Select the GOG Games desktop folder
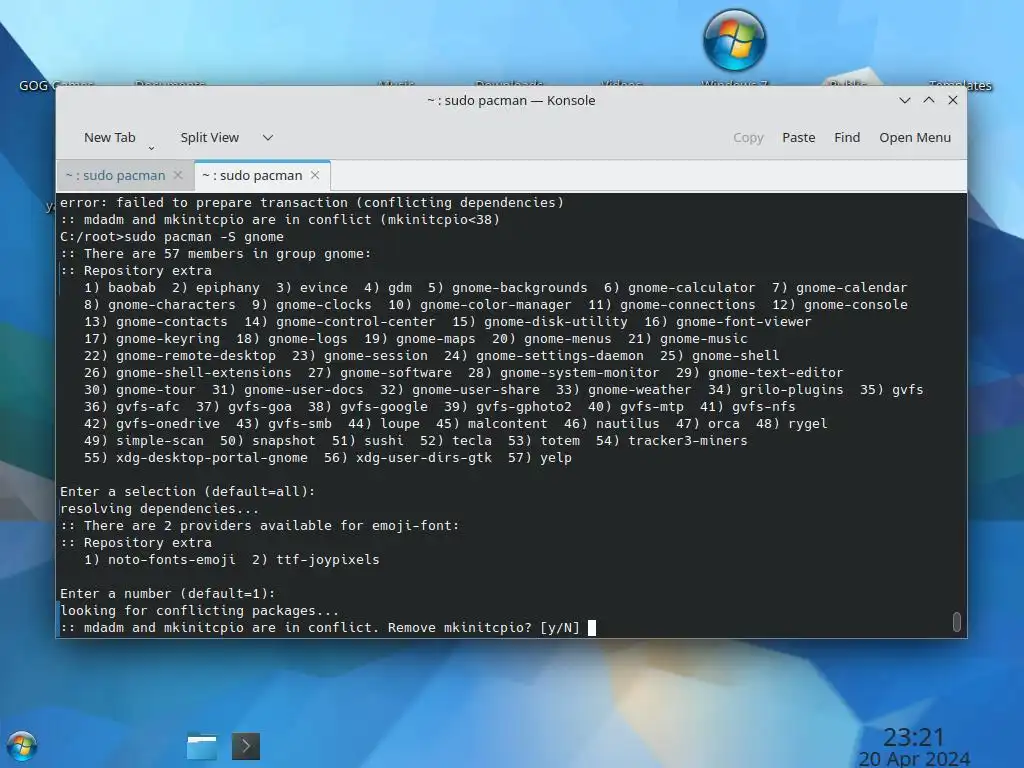This screenshot has height=768, width=1024. (56, 84)
